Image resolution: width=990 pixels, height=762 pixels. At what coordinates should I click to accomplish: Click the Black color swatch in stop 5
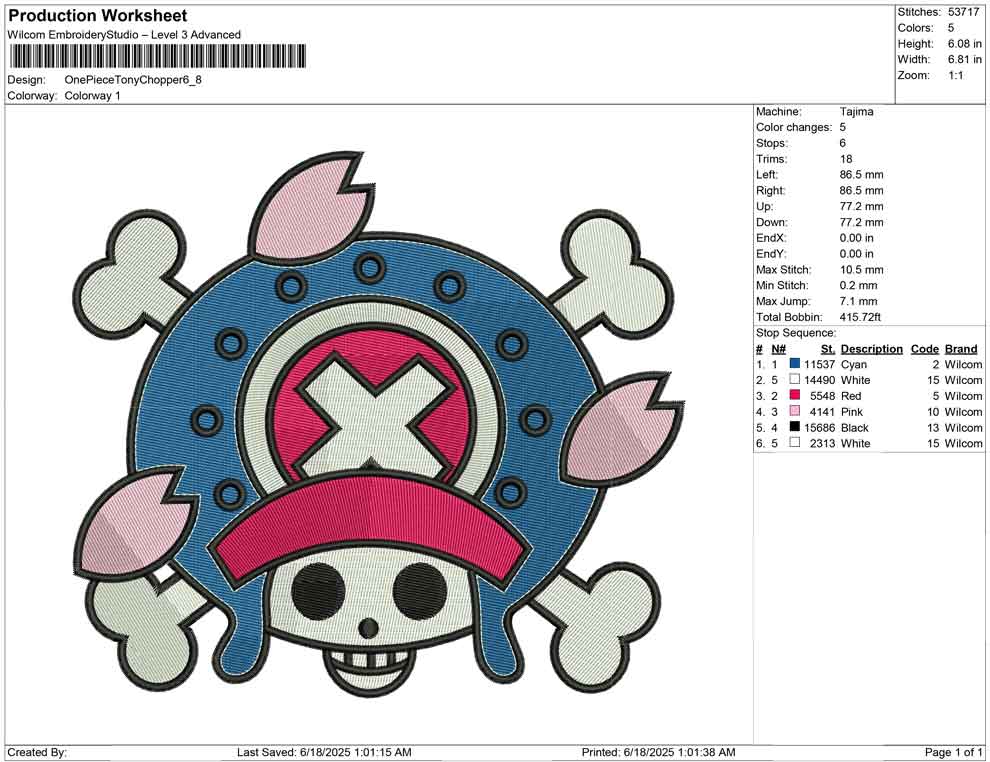pyautogui.click(x=795, y=427)
